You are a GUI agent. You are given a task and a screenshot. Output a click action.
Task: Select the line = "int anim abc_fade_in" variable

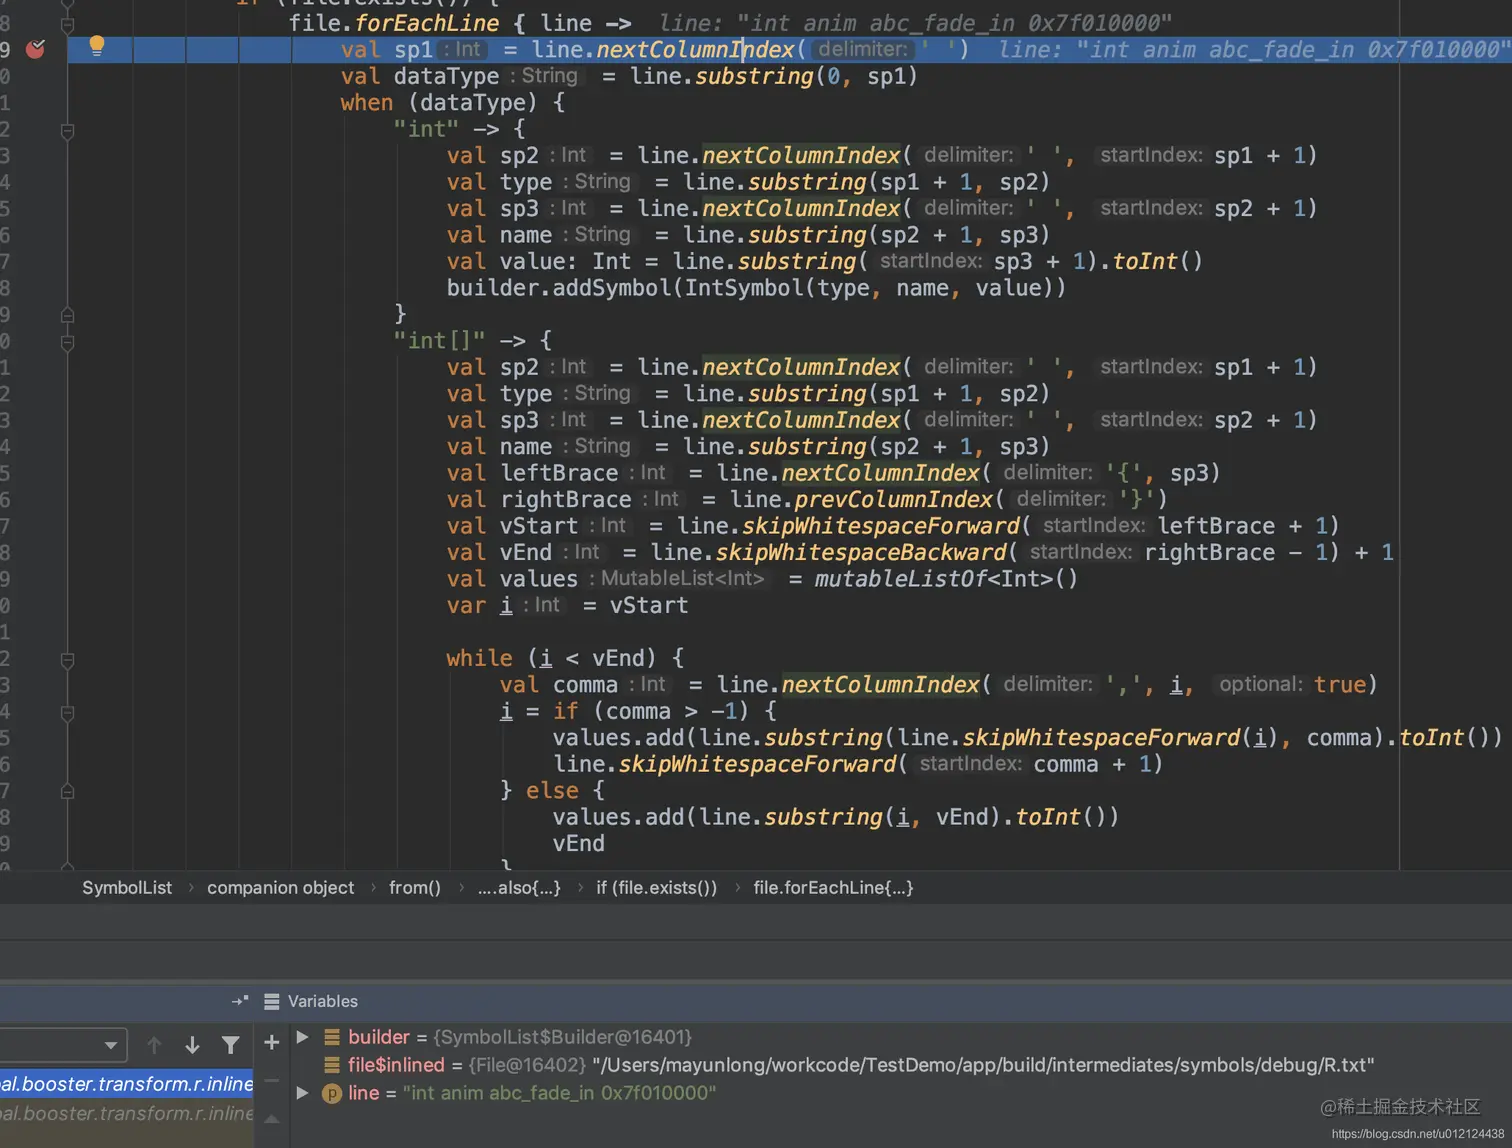point(532,1093)
